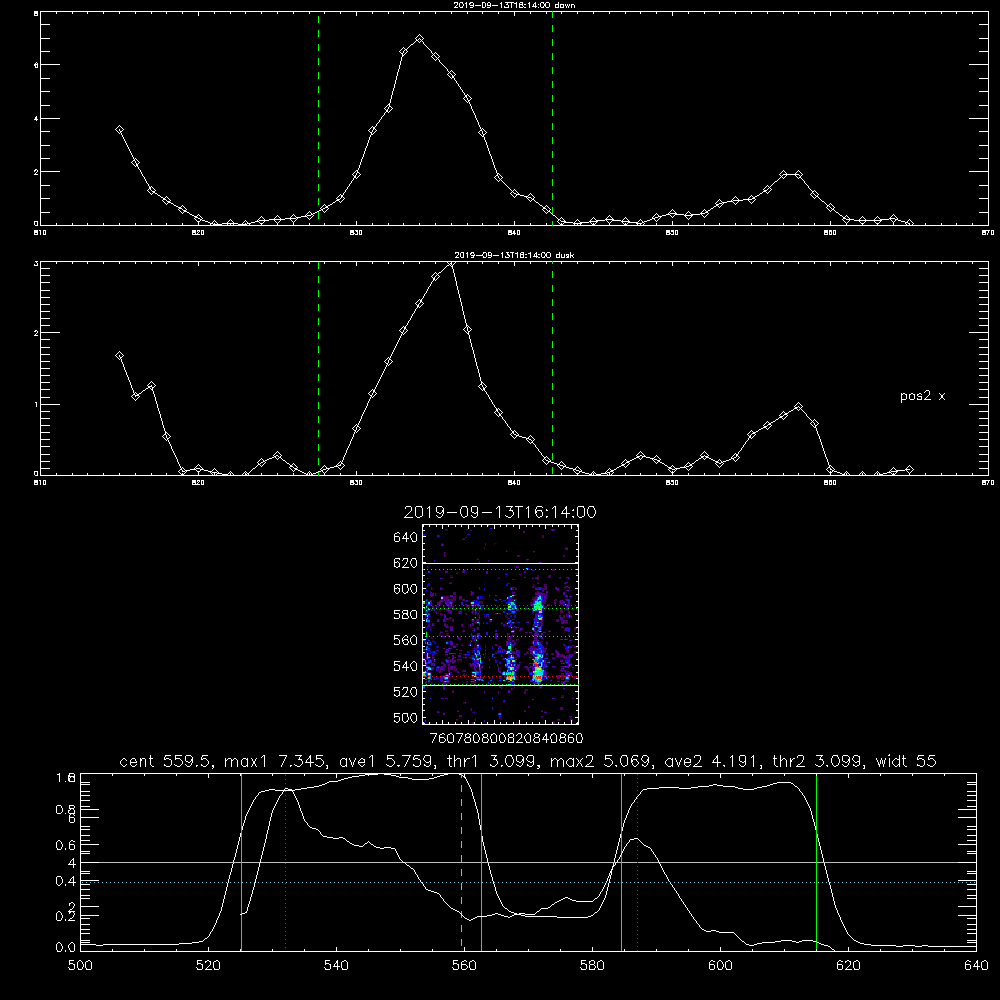Click the '2019-09-13T16:14:00 dusk' plot title
This screenshot has width=1000, height=1000.
pos(514,255)
